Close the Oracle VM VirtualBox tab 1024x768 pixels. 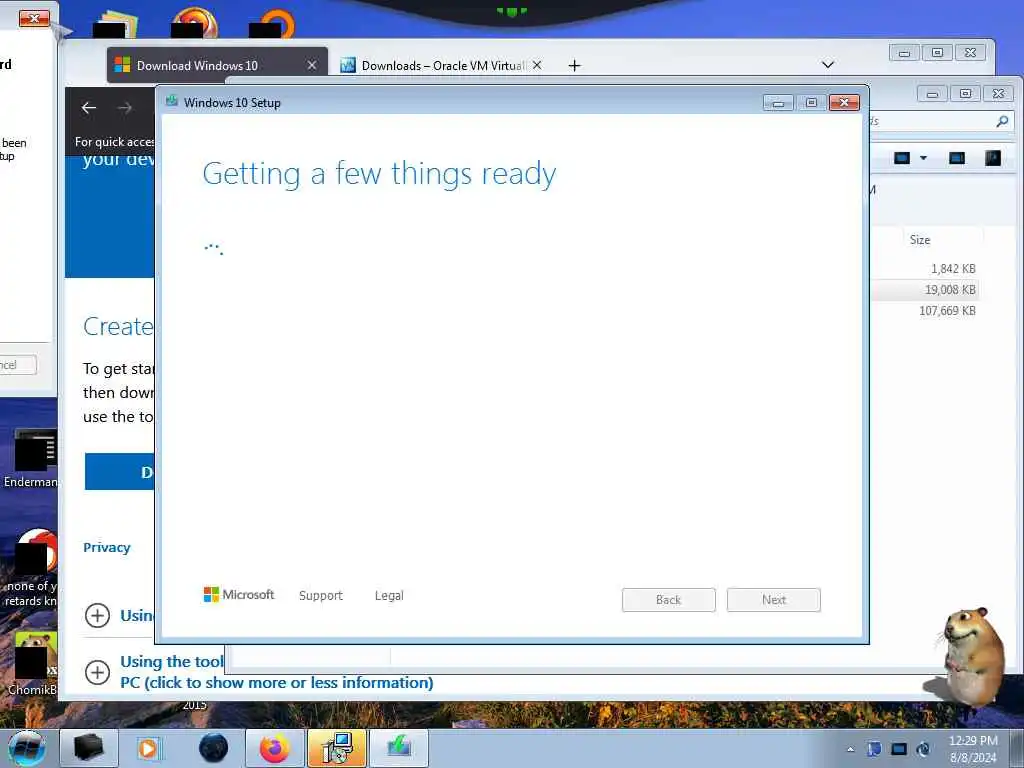(537, 65)
